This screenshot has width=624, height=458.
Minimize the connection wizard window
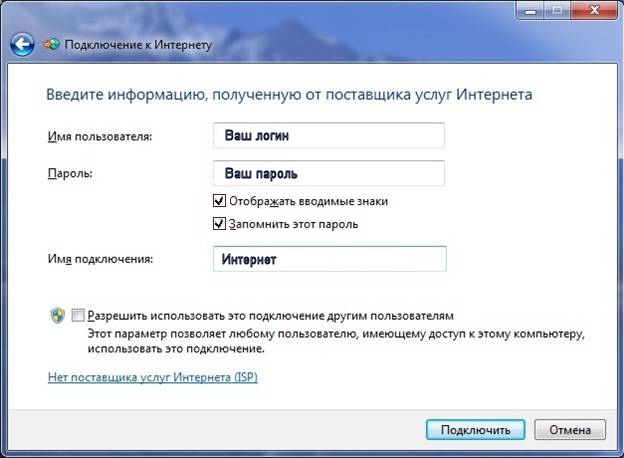pyautogui.click(x=531, y=9)
